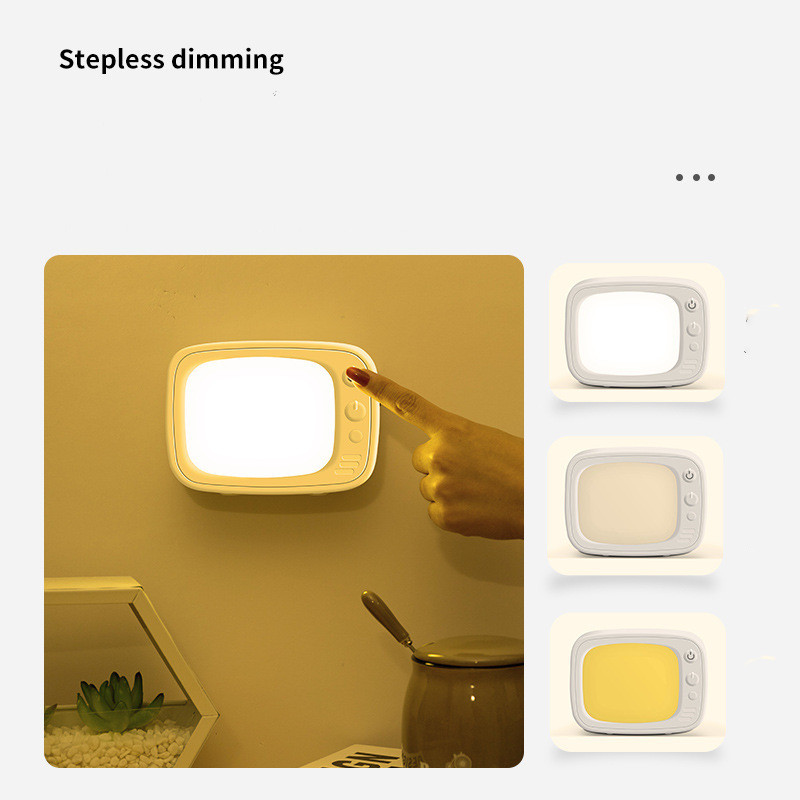Image resolution: width=800 pixels, height=800 pixels.
Task: Click the Stepless dimming heading
Action: click(x=171, y=60)
